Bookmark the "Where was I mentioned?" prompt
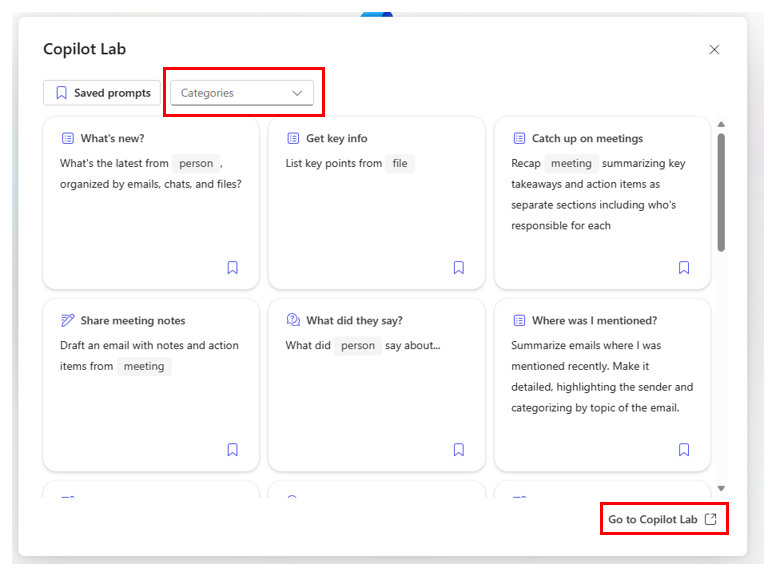This screenshot has height=573, width=776. pos(684,450)
